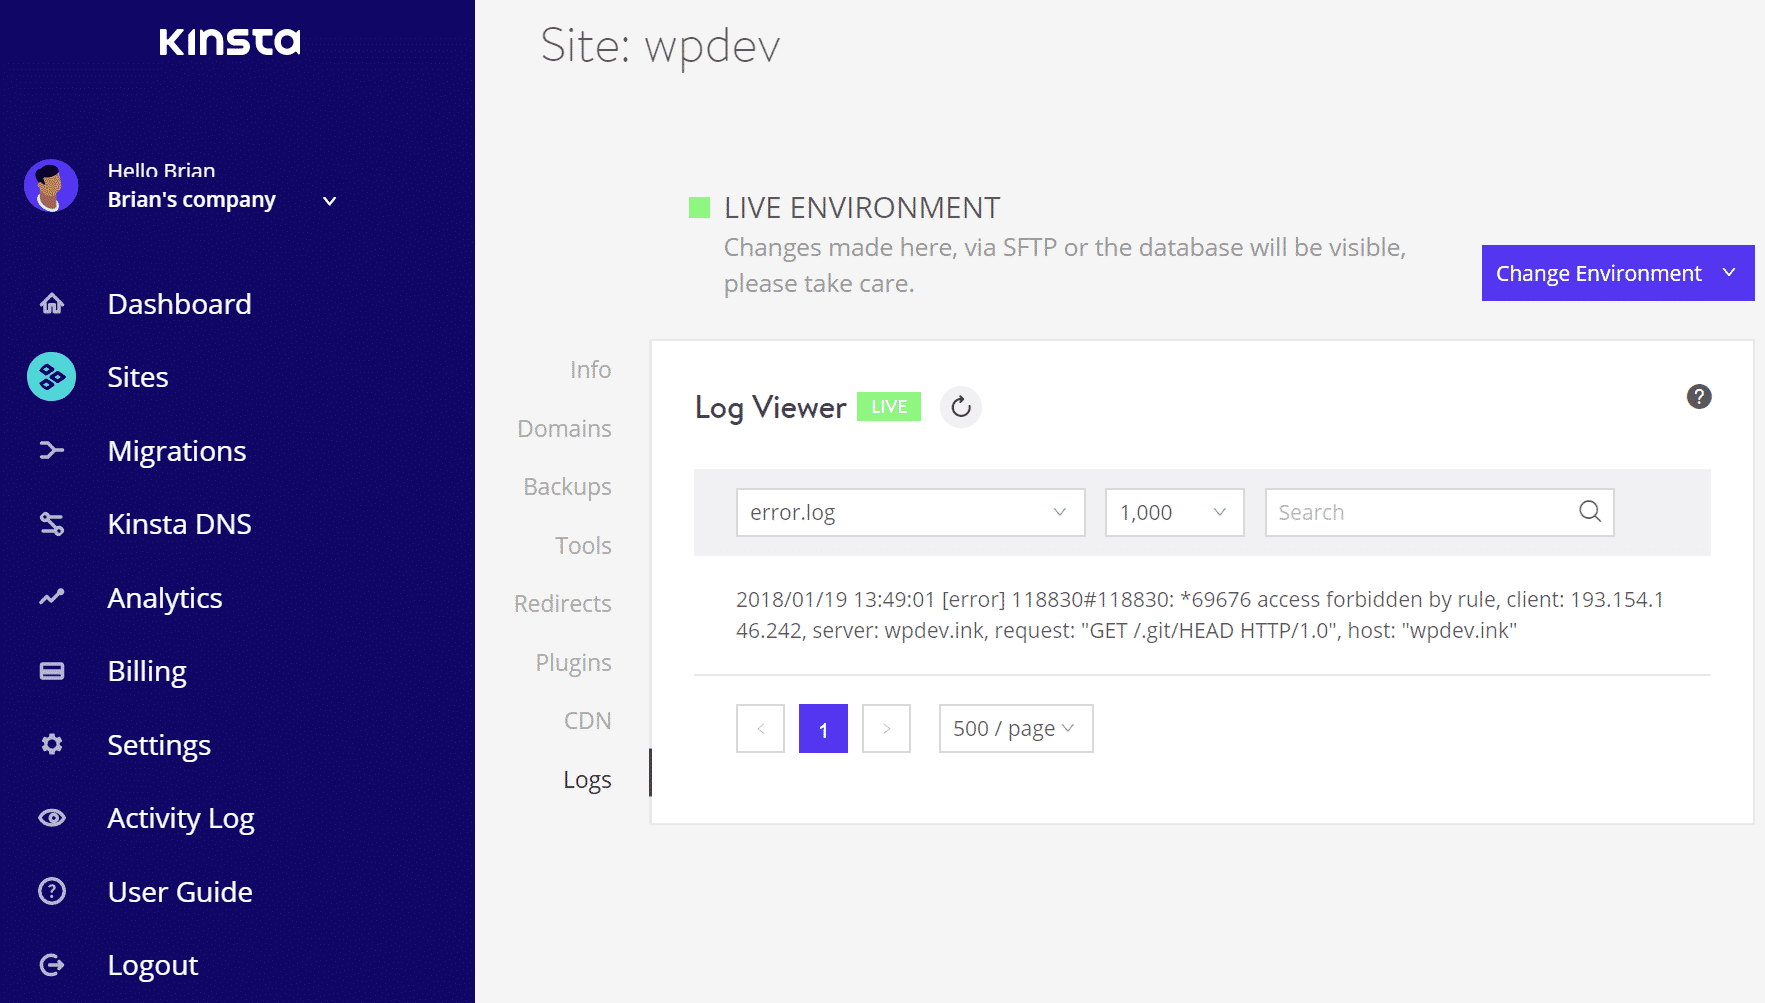Go to the Migrations page

(x=177, y=451)
